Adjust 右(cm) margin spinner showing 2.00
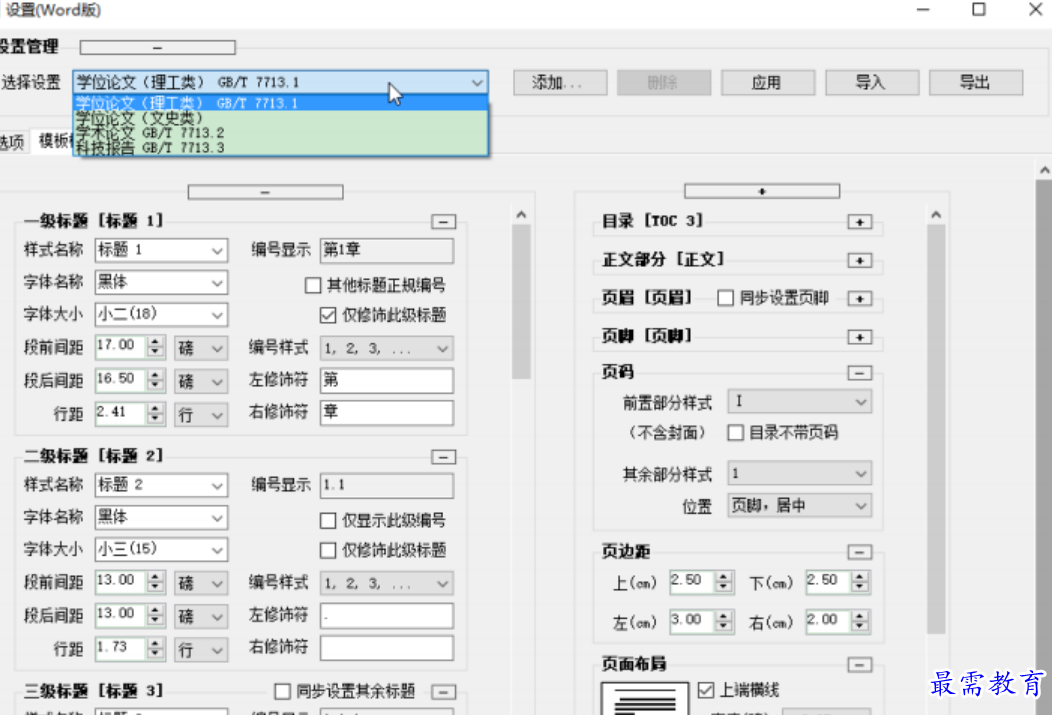The image size is (1052, 715). coord(859,621)
